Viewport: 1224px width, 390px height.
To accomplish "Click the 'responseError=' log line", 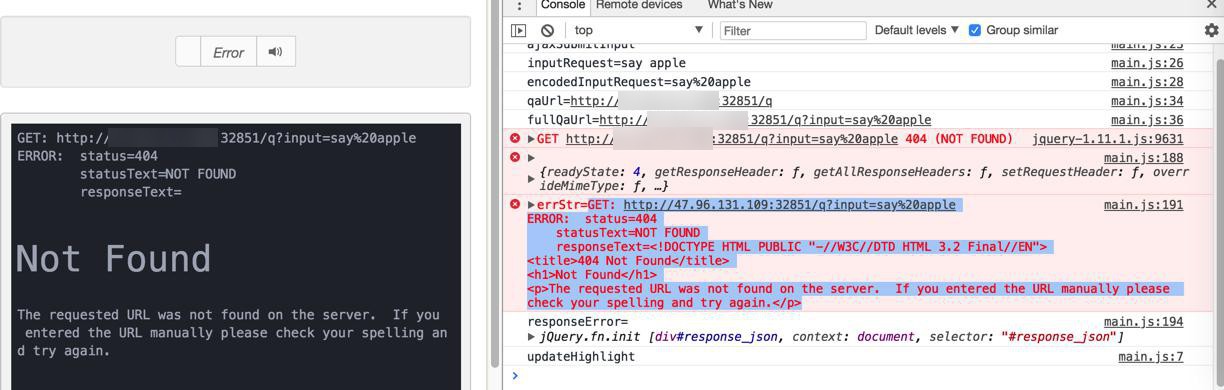I will (x=577, y=322).
